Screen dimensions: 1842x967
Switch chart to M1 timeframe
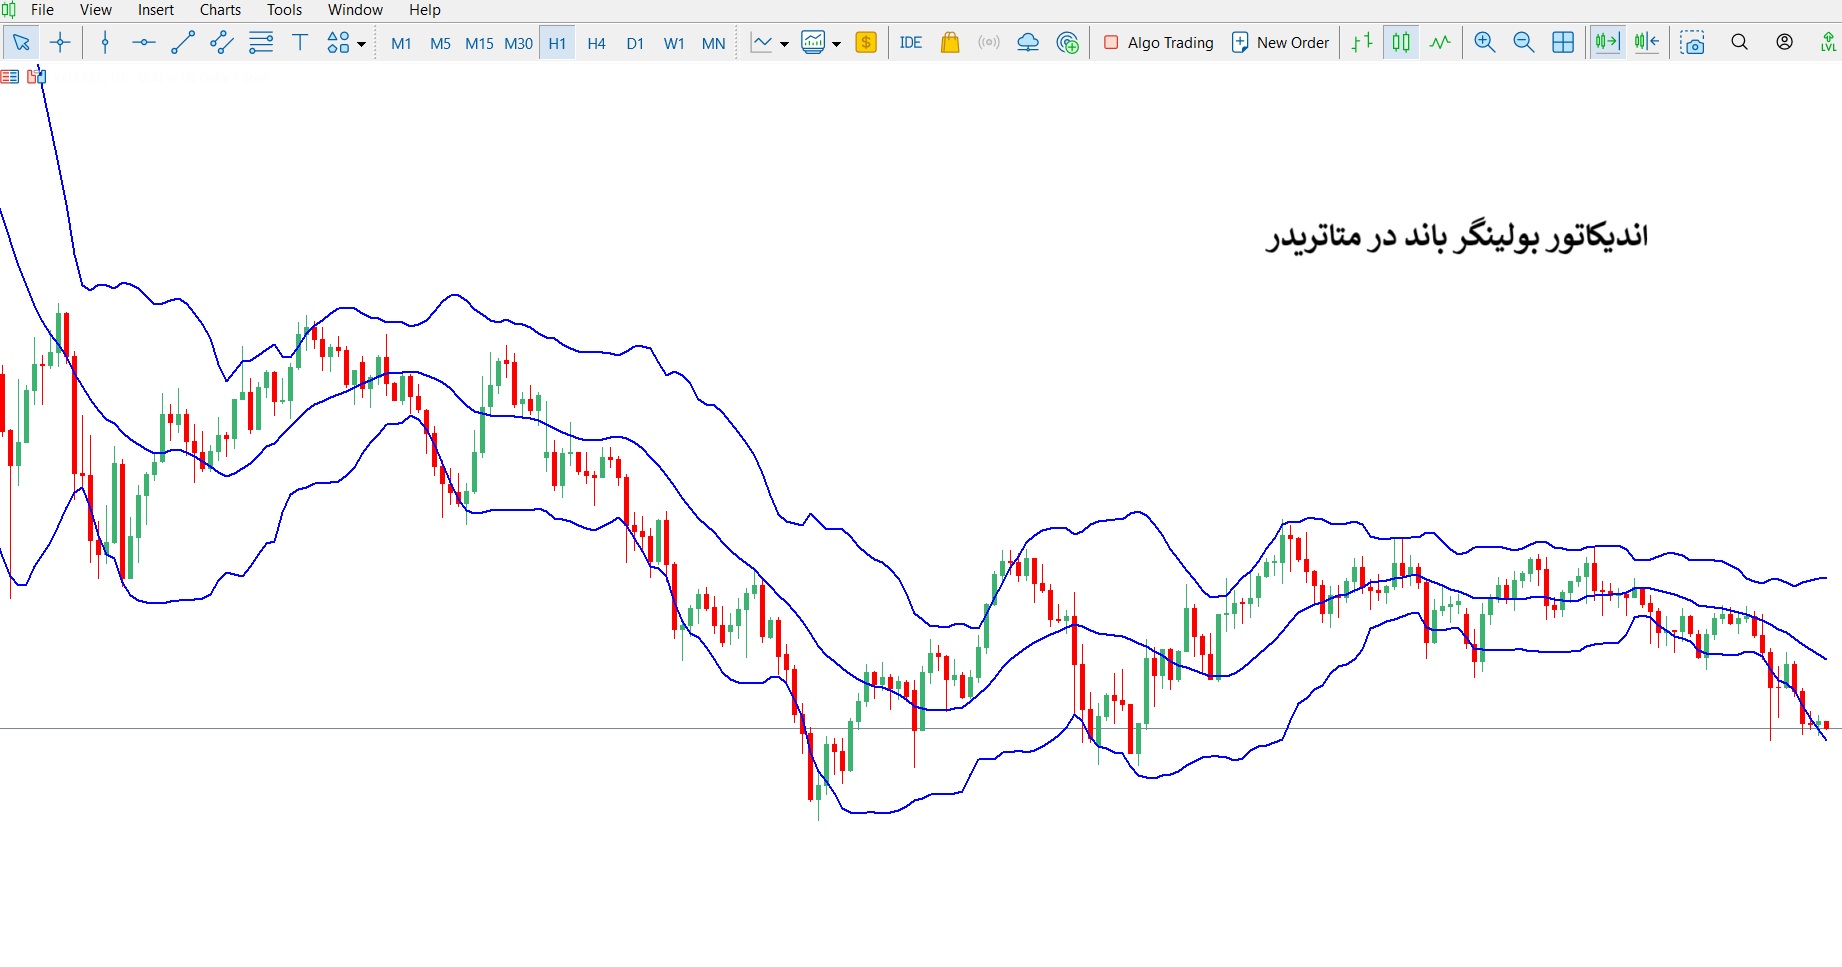coord(401,44)
